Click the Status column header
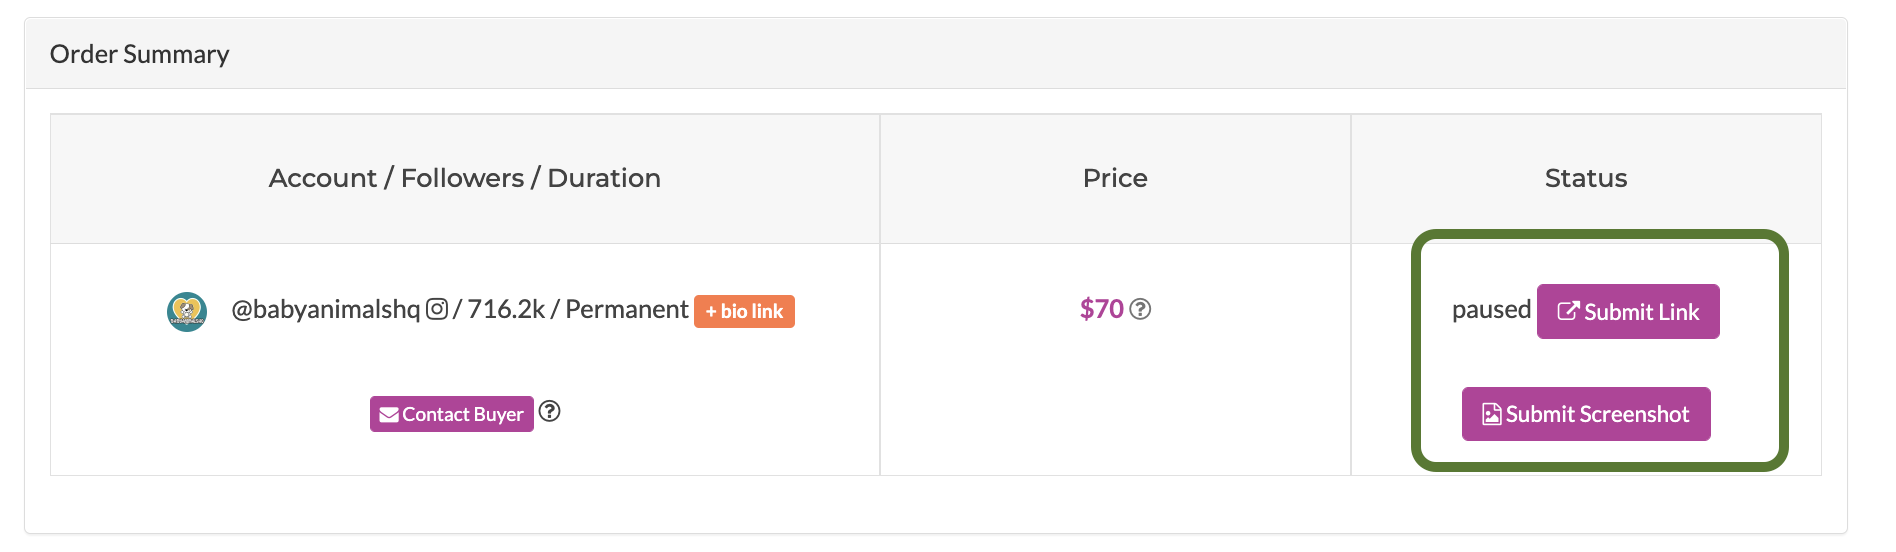1896x552 pixels. point(1586,178)
